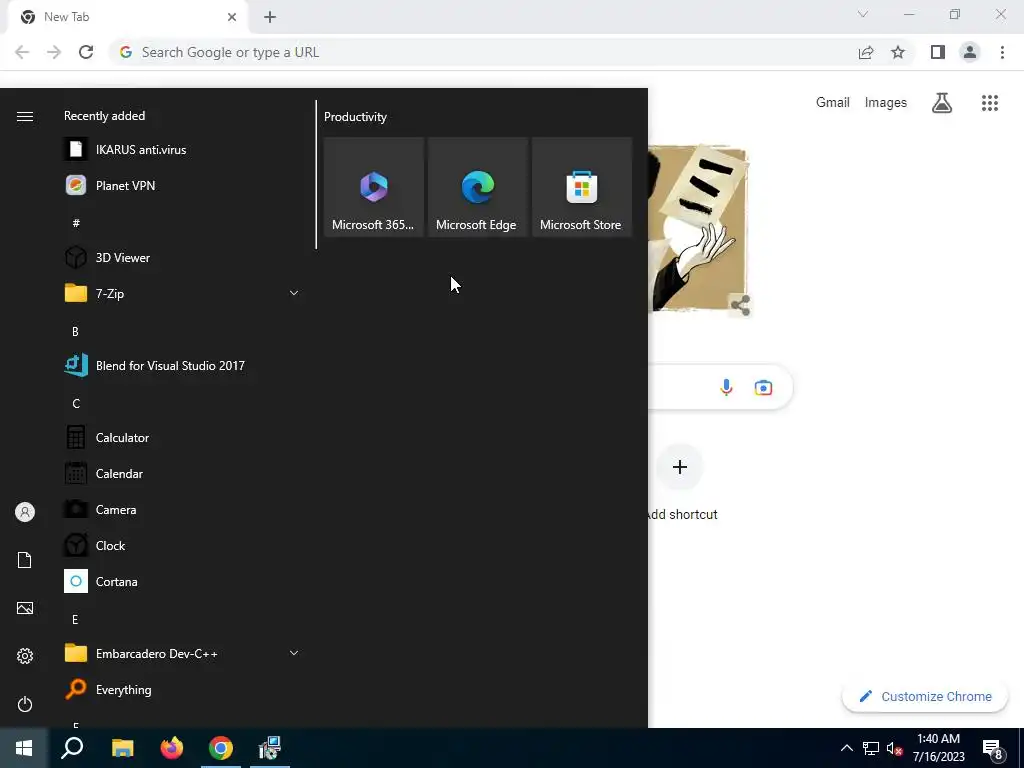Image resolution: width=1024 pixels, height=768 pixels.
Task: Open the Microsoft Edge tile
Action: click(477, 187)
